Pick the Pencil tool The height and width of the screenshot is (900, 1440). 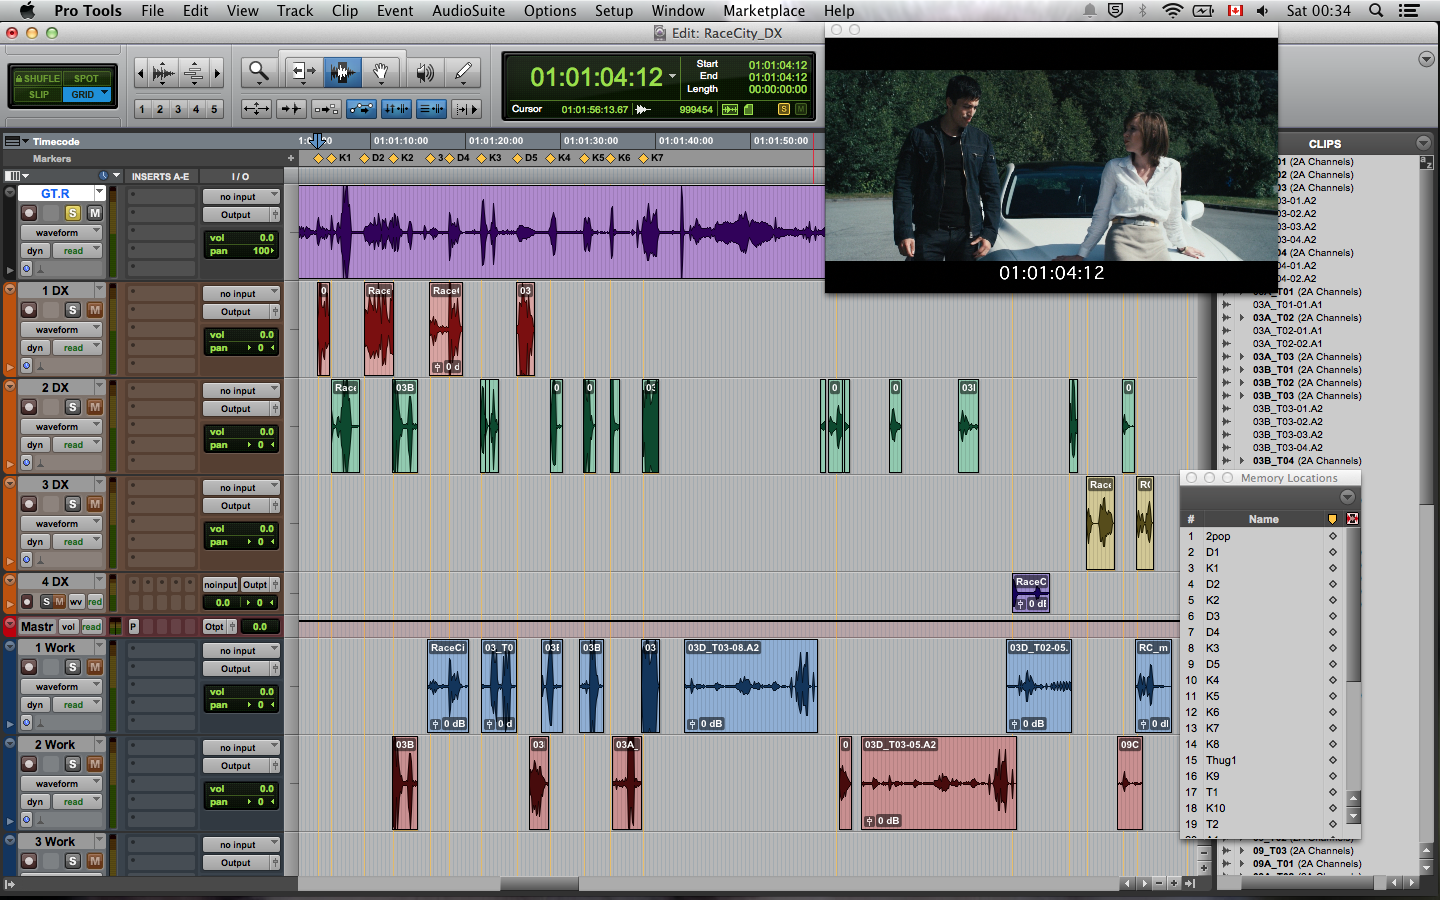[463, 72]
